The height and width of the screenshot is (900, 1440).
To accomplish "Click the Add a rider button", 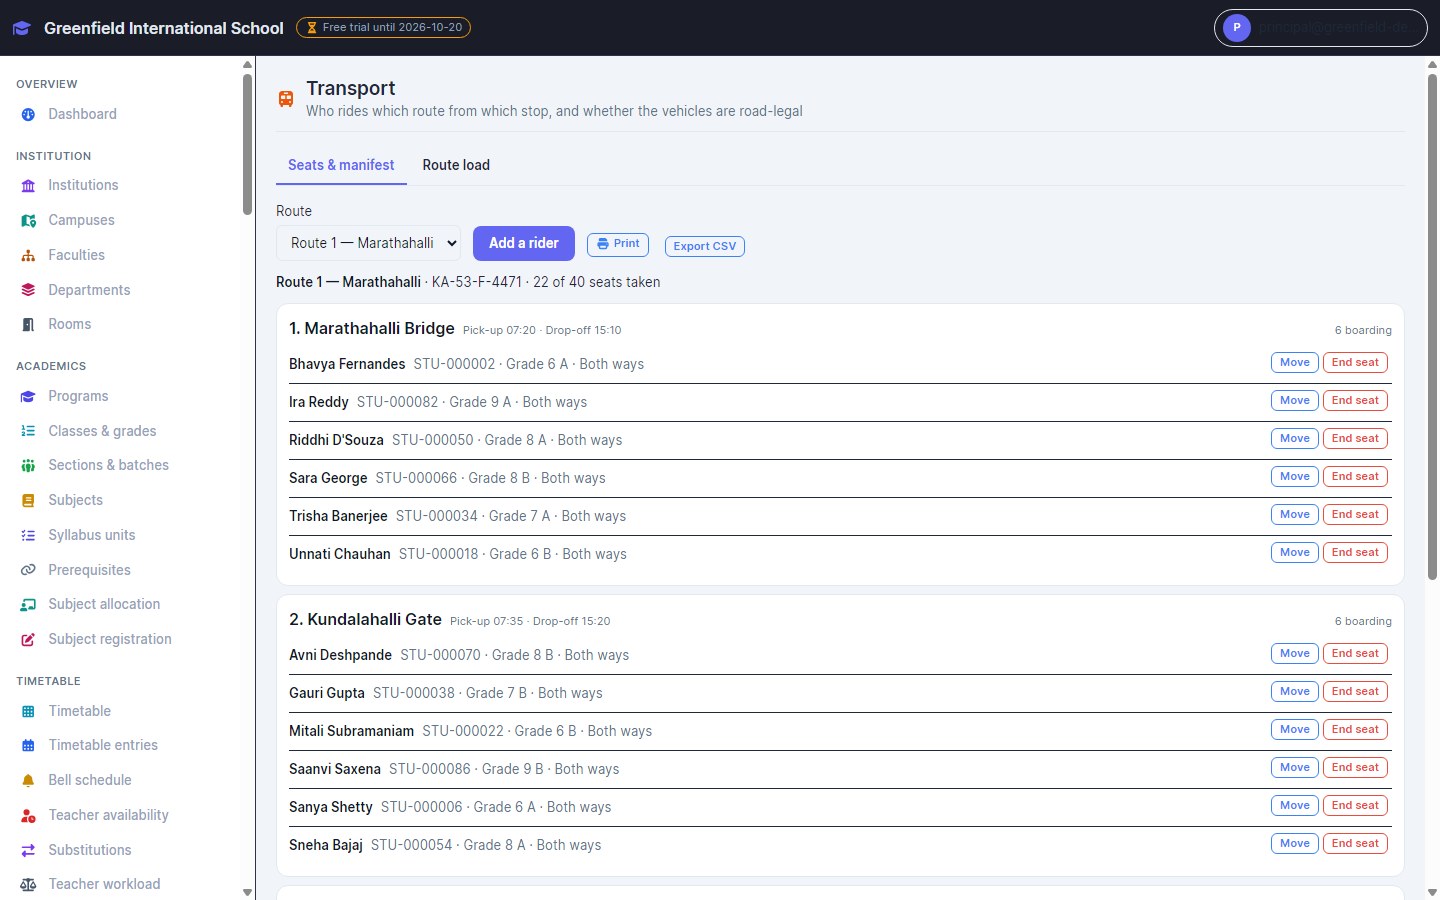I will [524, 243].
